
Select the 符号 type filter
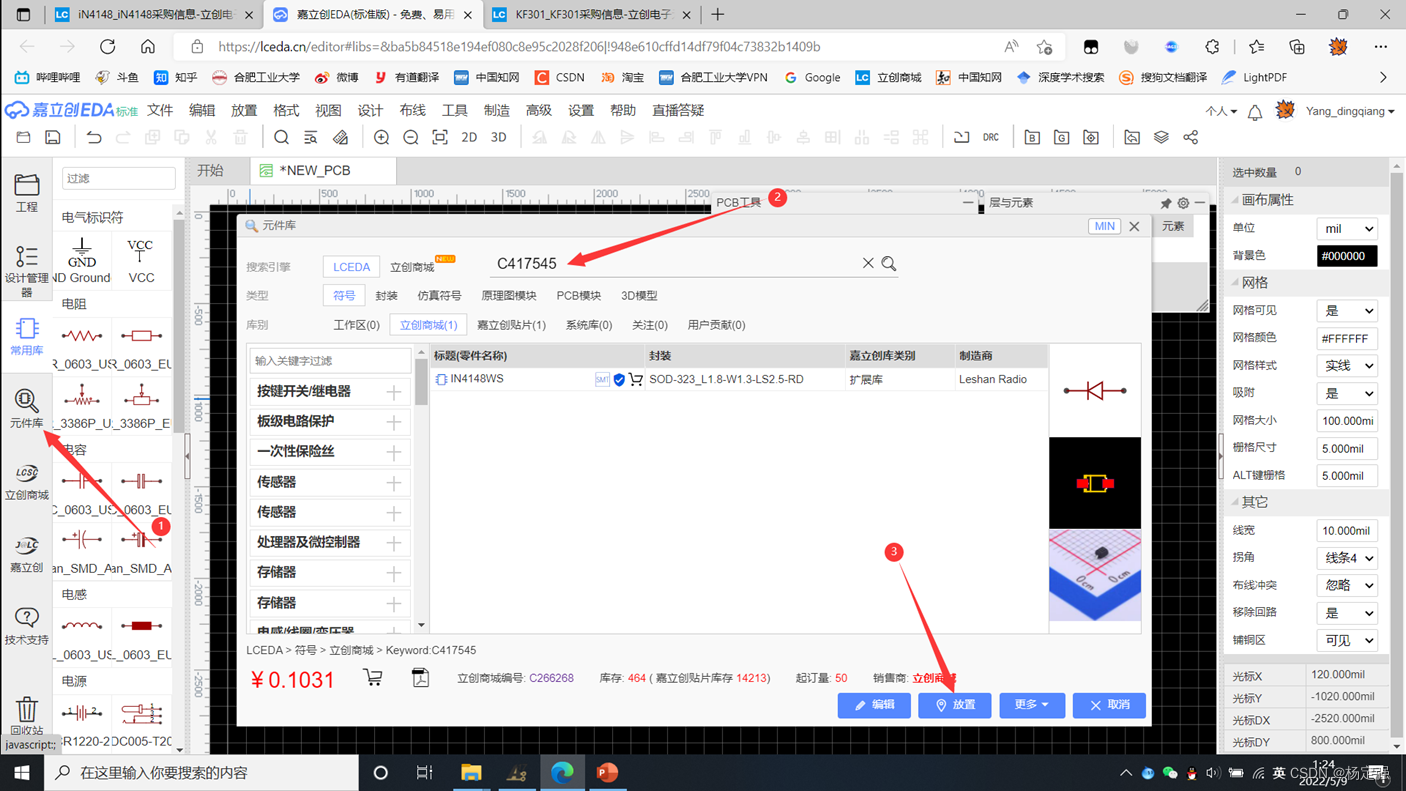344,296
